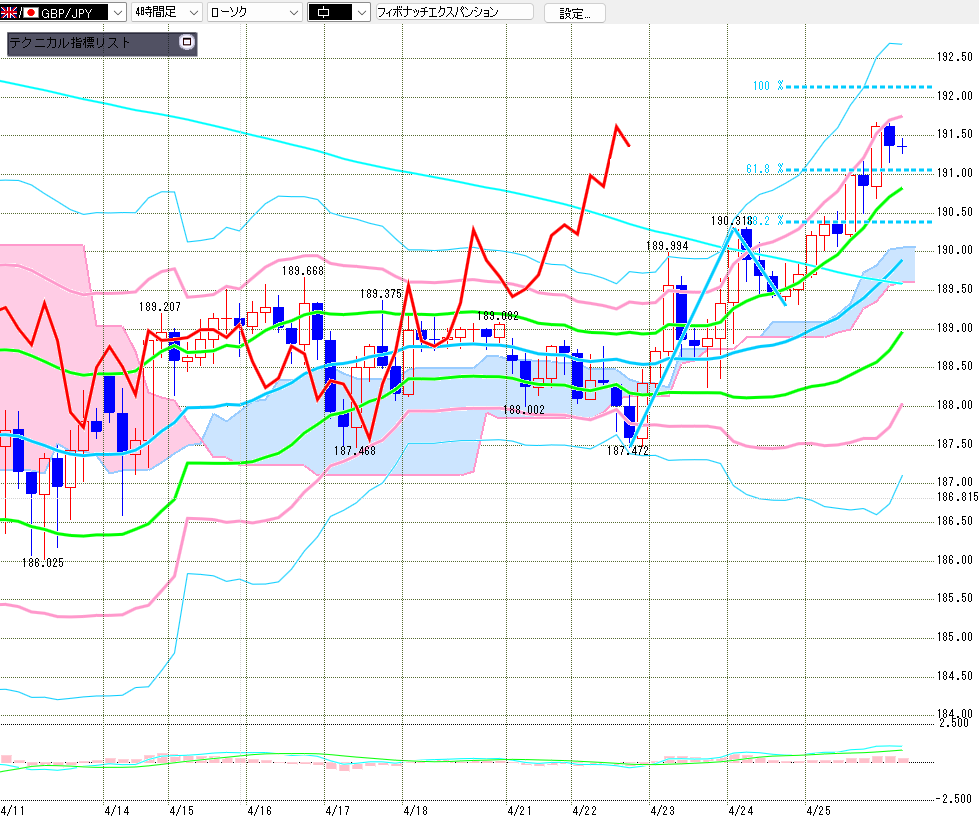
Task: Click the 186.025 low price label
Action: coord(42,563)
